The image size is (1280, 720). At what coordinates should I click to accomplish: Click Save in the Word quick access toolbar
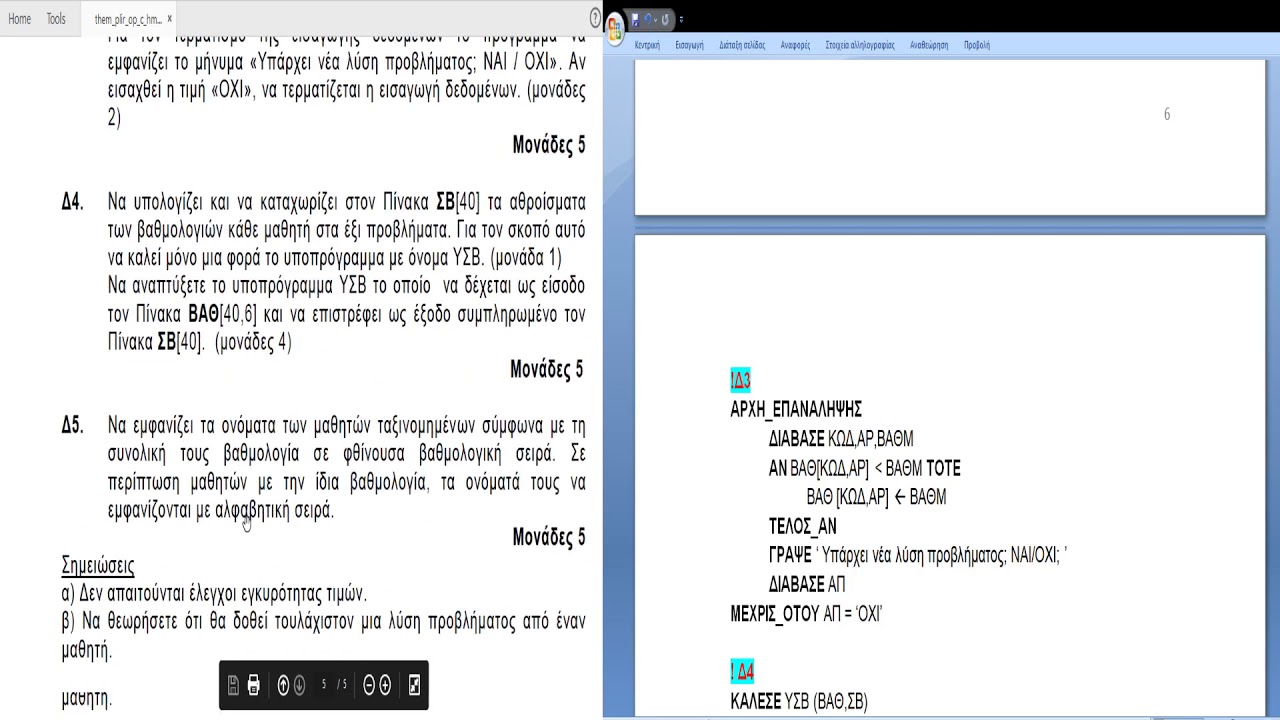pos(635,20)
